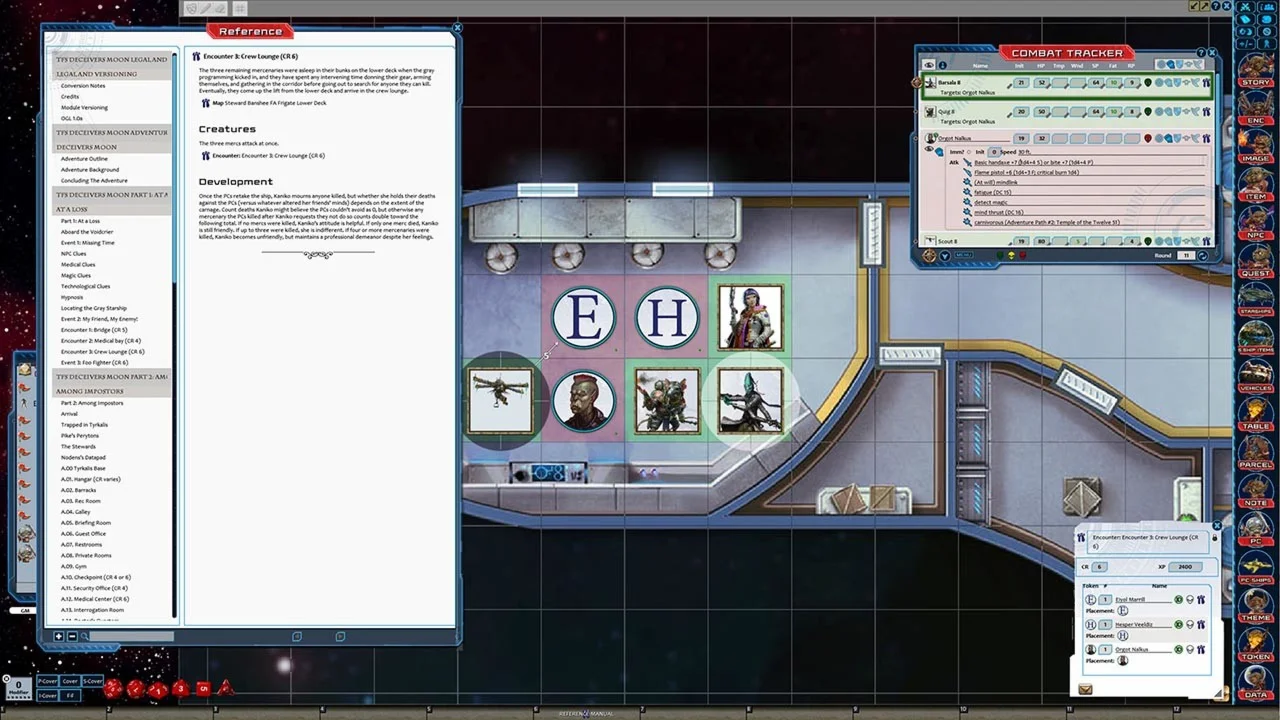Screen dimensions: 1280x720
Task: Collapse the Deceivers Moon Part 1 section
Action: pyautogui.click(x=111, y=195)
